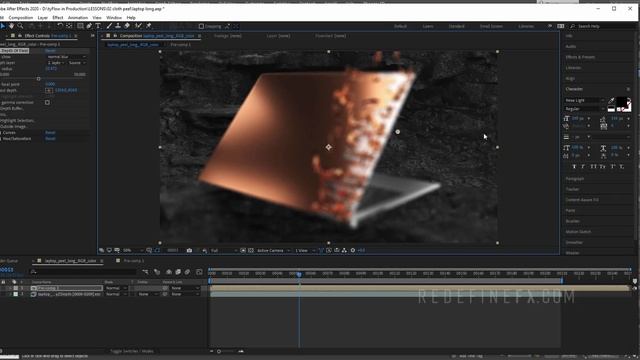
Task: Open the Animation menu
Action: point(78,18)
